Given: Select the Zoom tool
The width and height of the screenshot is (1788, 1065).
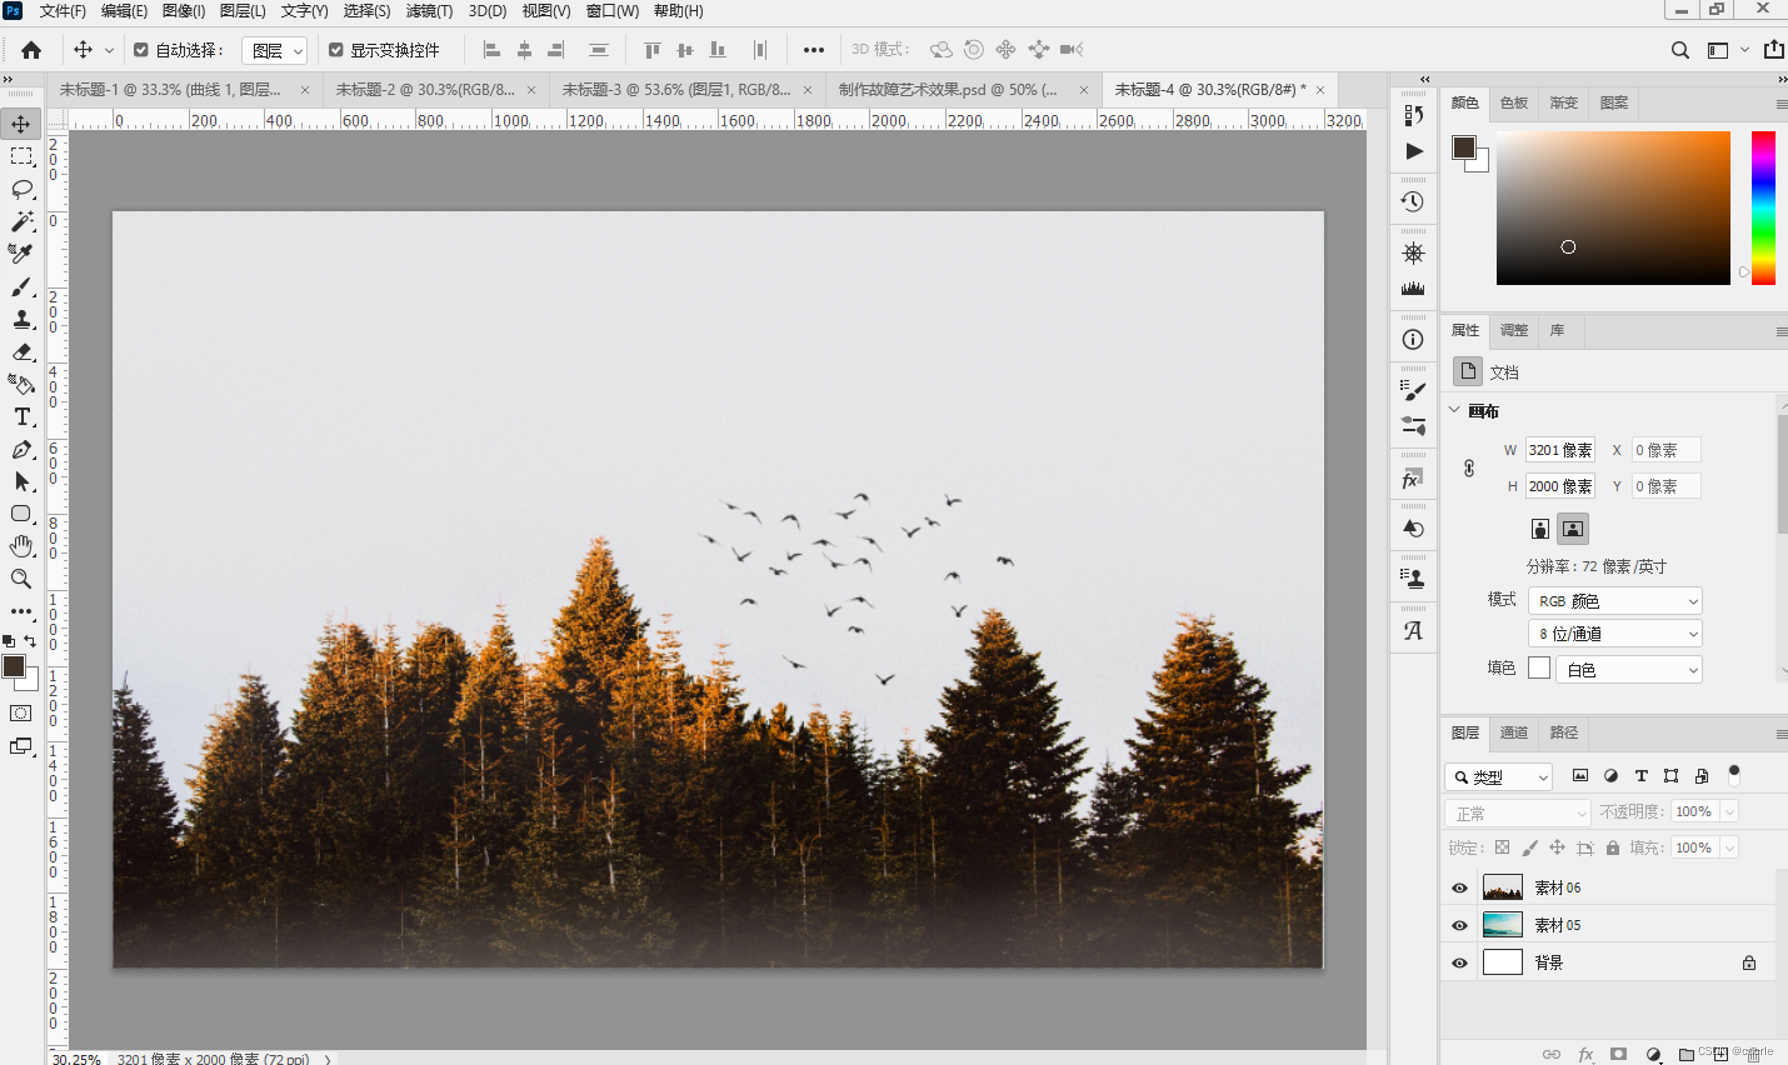Looking at the screenshot, I should coord(21,579).
